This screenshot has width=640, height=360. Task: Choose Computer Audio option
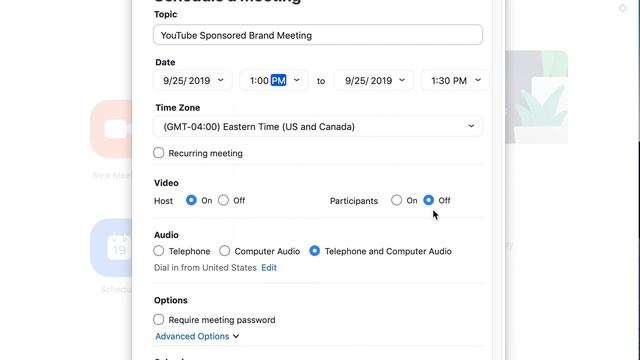pos(224,251)
